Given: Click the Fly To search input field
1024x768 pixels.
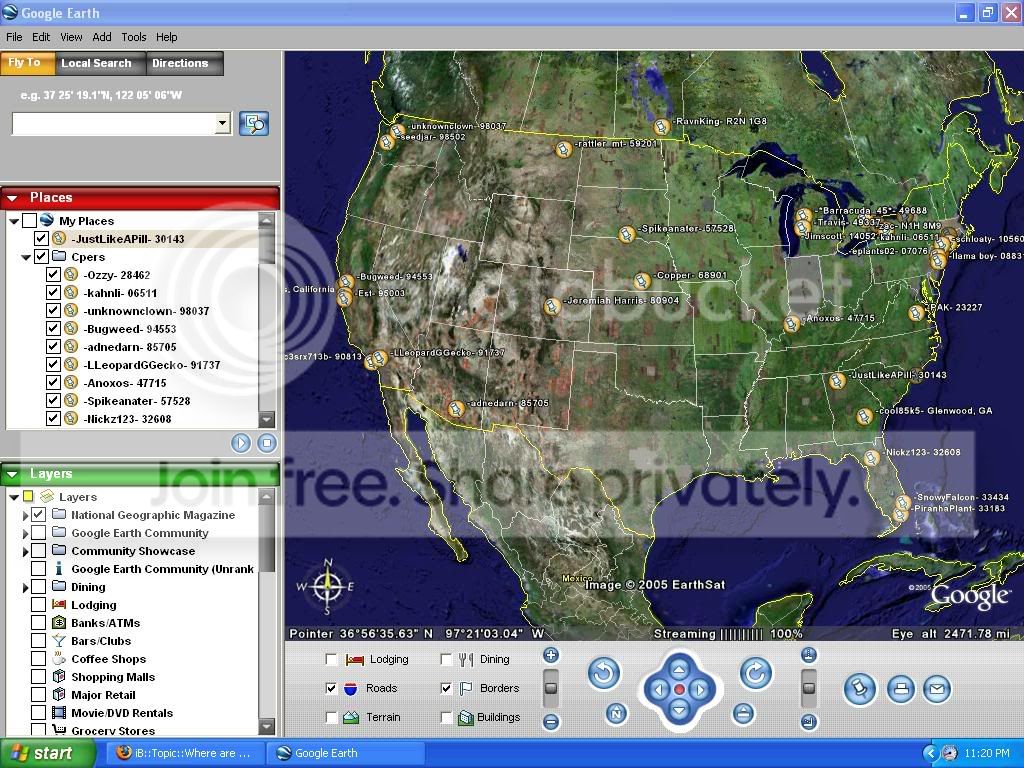Looking at the screenshot, I should coord(114,123).
